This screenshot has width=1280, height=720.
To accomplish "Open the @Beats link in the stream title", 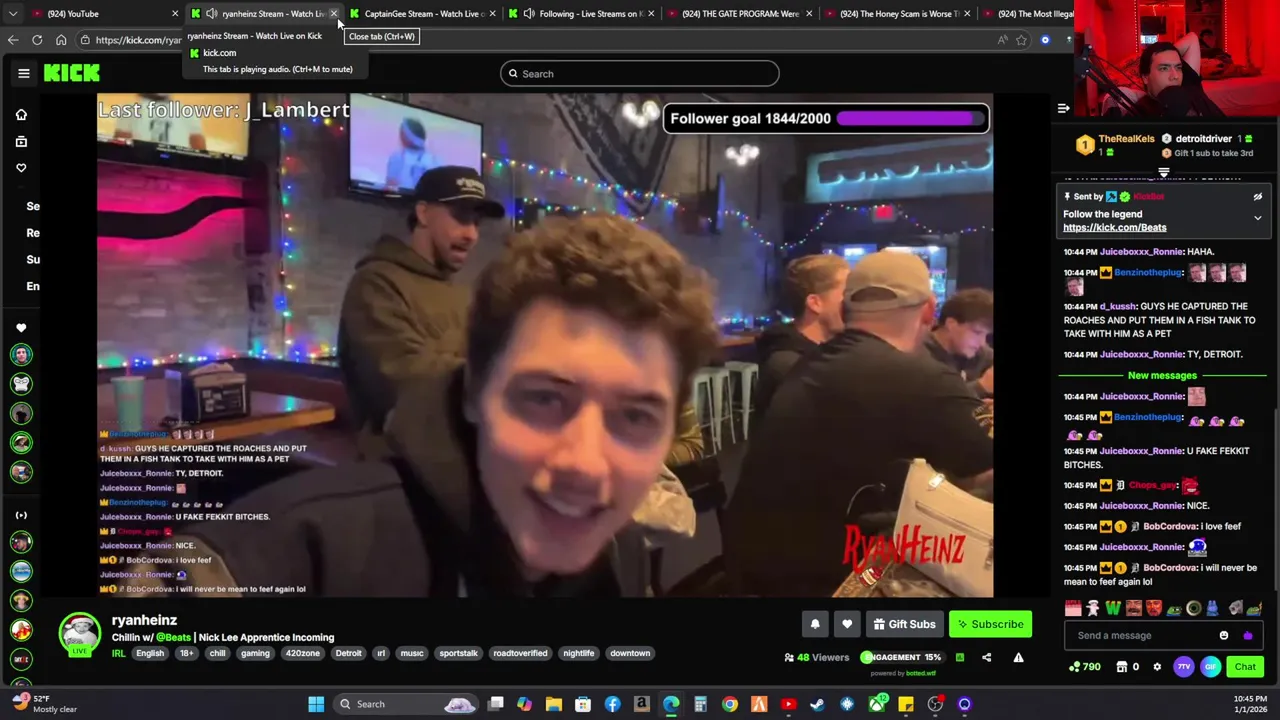I will pyautogui.click(x=173, y=637).
